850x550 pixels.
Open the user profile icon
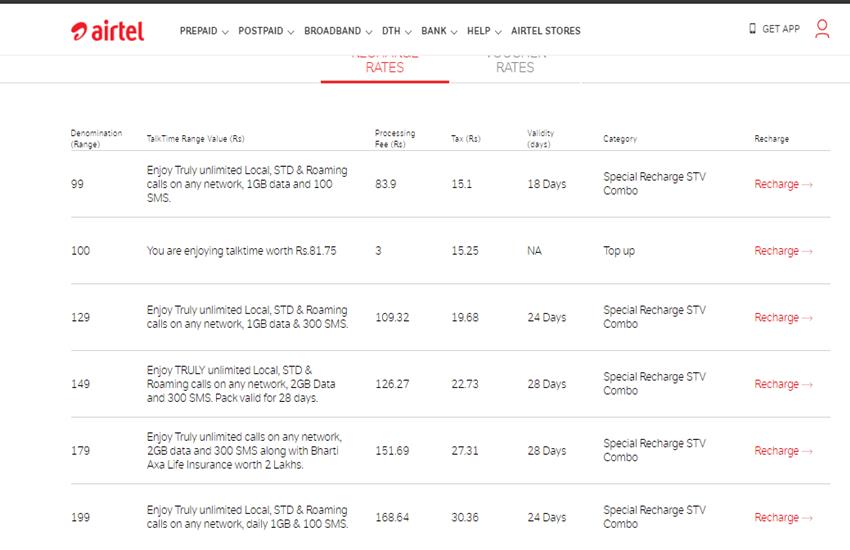coord(822,29)
